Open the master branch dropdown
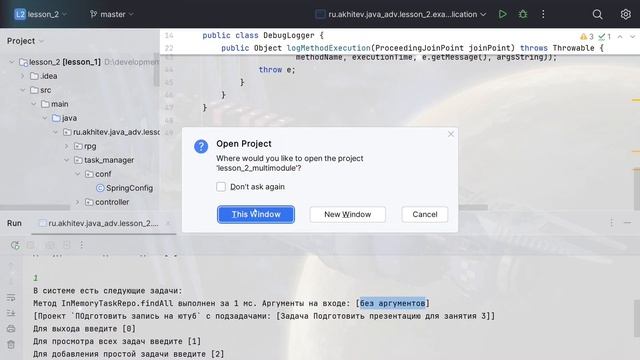The image size is (640, 360). click(x=131, y=14)
